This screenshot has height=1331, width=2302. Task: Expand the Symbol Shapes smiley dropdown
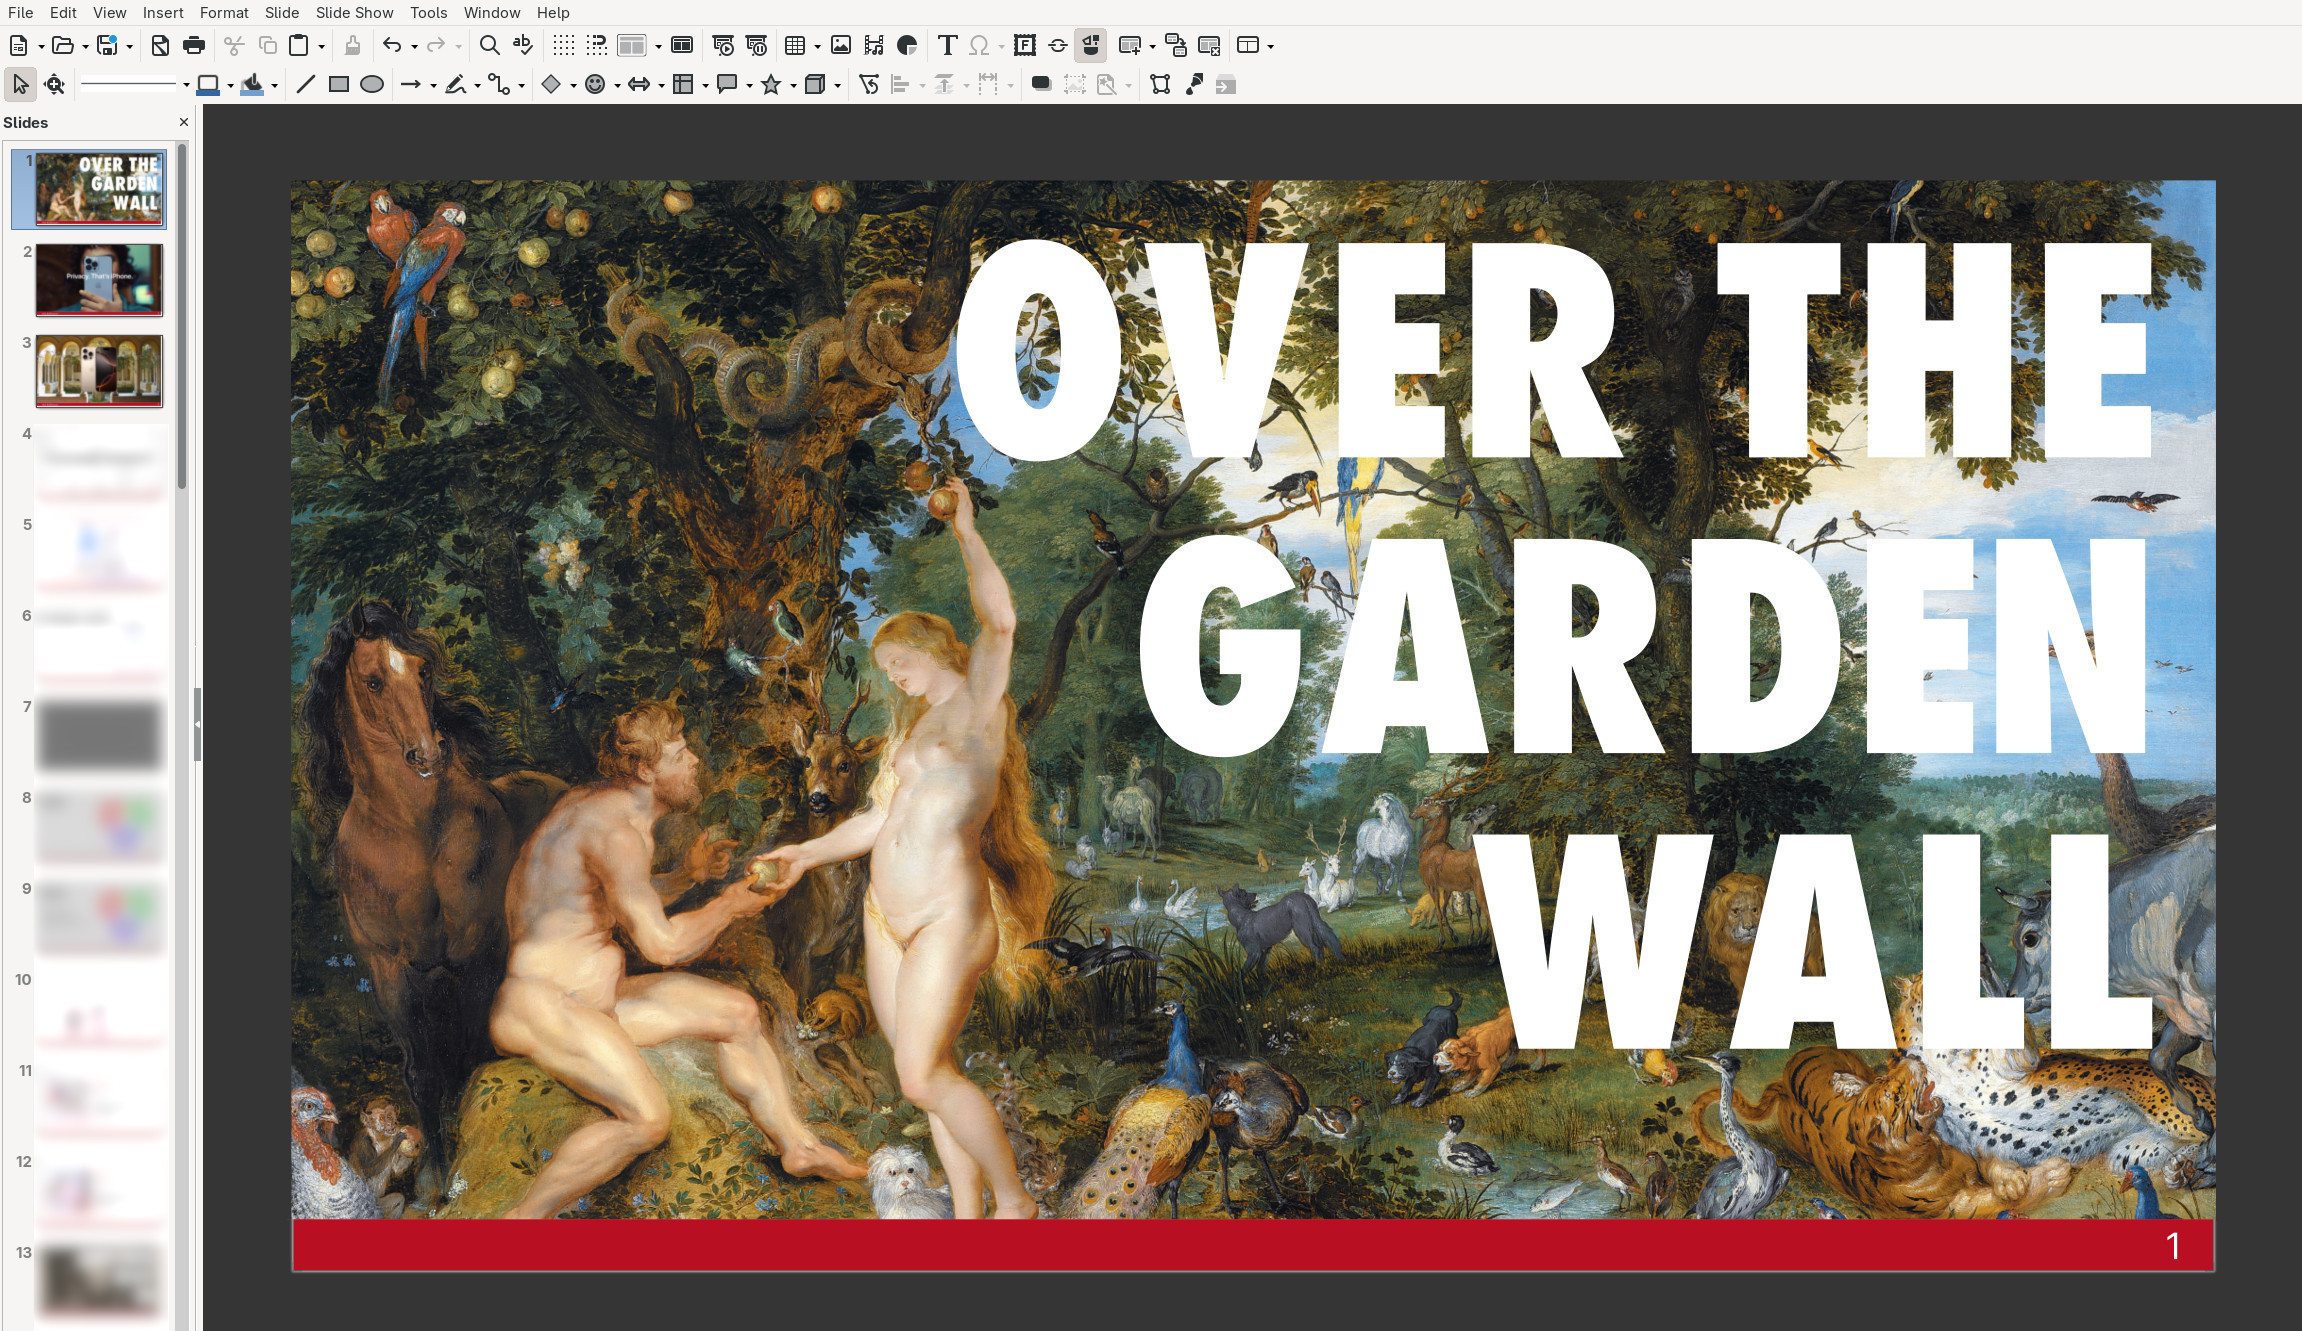[617, 86]
